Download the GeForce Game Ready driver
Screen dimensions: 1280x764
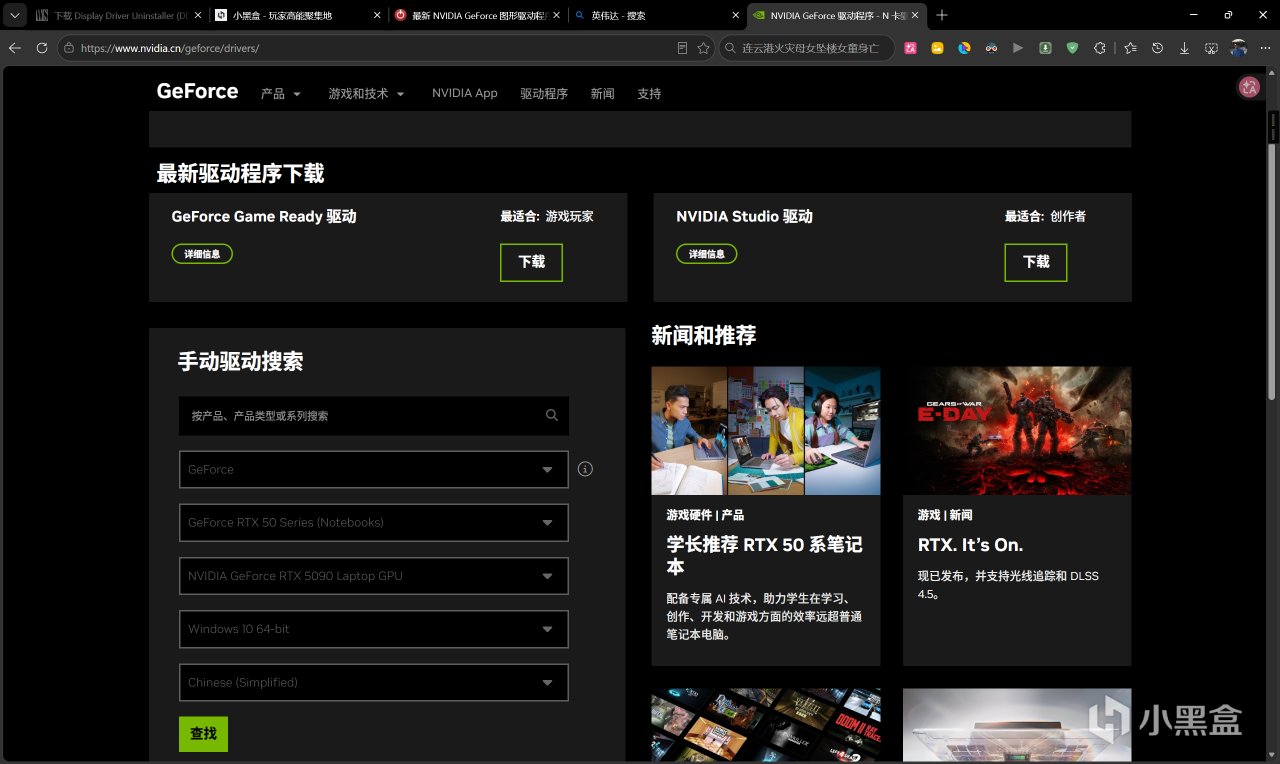click(531, 262)
